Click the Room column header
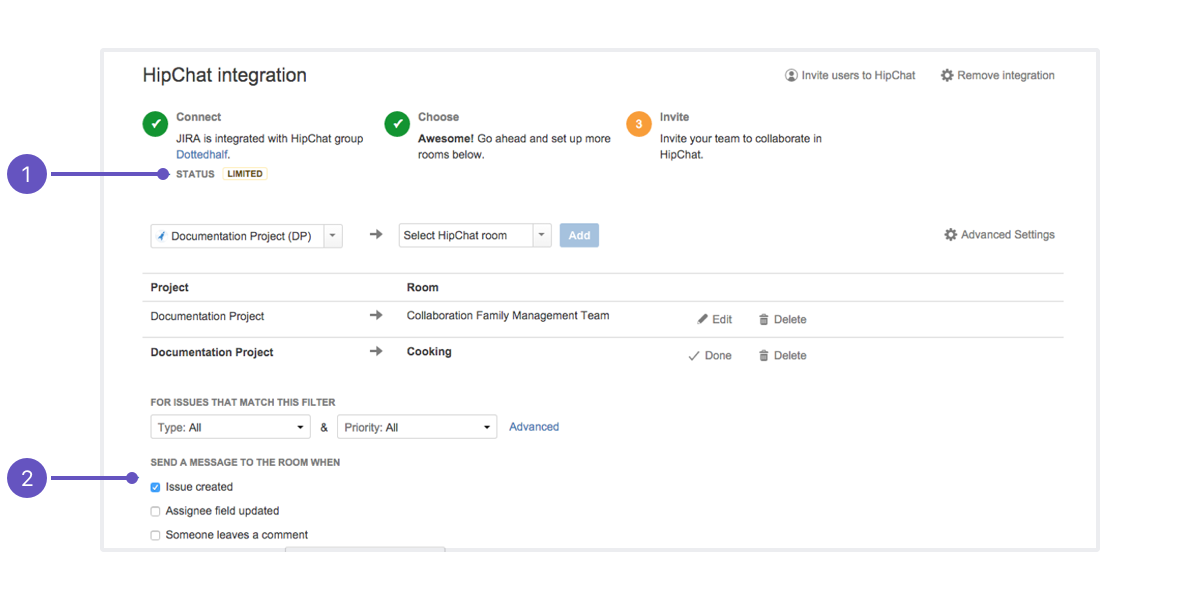1200x600 pixels. 423,287
